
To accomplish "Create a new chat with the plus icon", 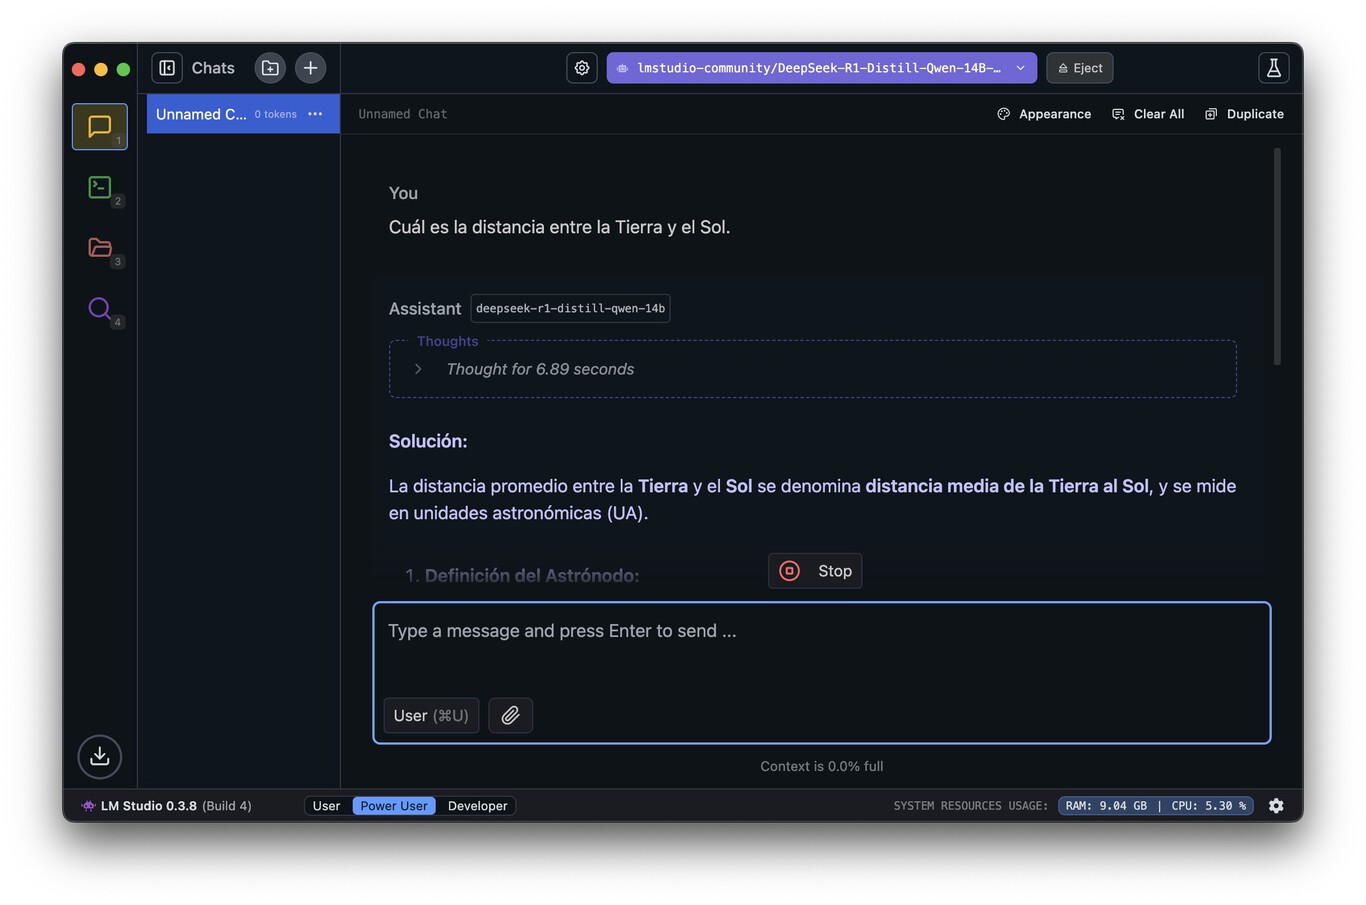I will click(x=310, y=67).
